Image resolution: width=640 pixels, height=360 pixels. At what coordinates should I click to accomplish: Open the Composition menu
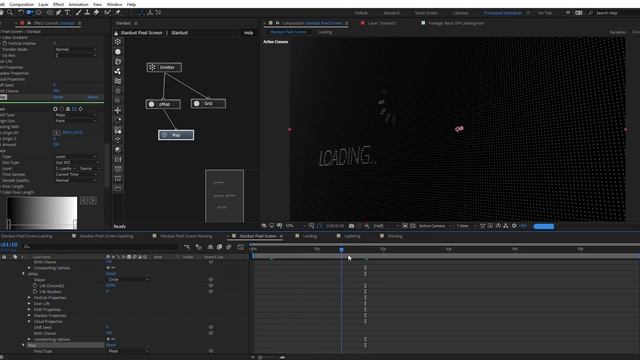tap(21, 4)
